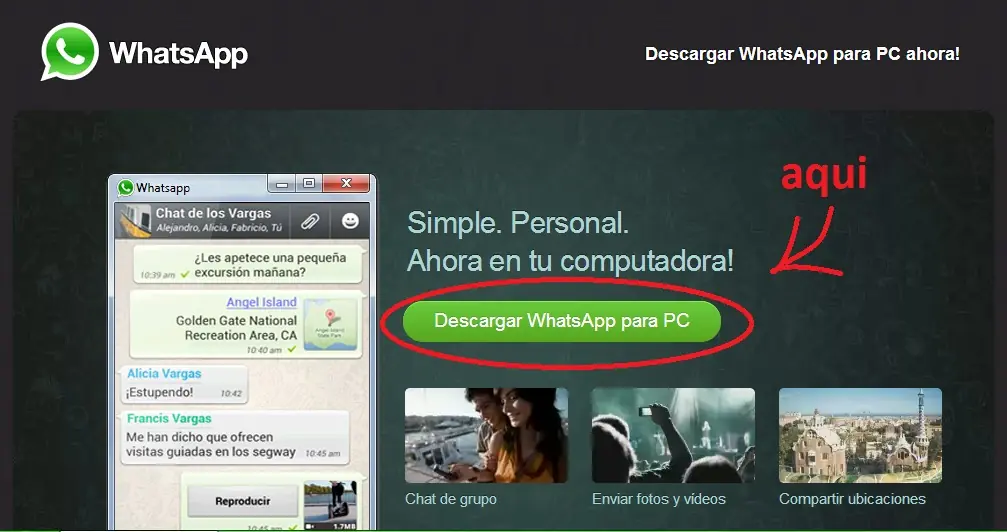Image resolution: width=1007 pixels, height=532 pixels.
Task: Click the WhatsApp logo in header
Action: click(x=69, y=51)
